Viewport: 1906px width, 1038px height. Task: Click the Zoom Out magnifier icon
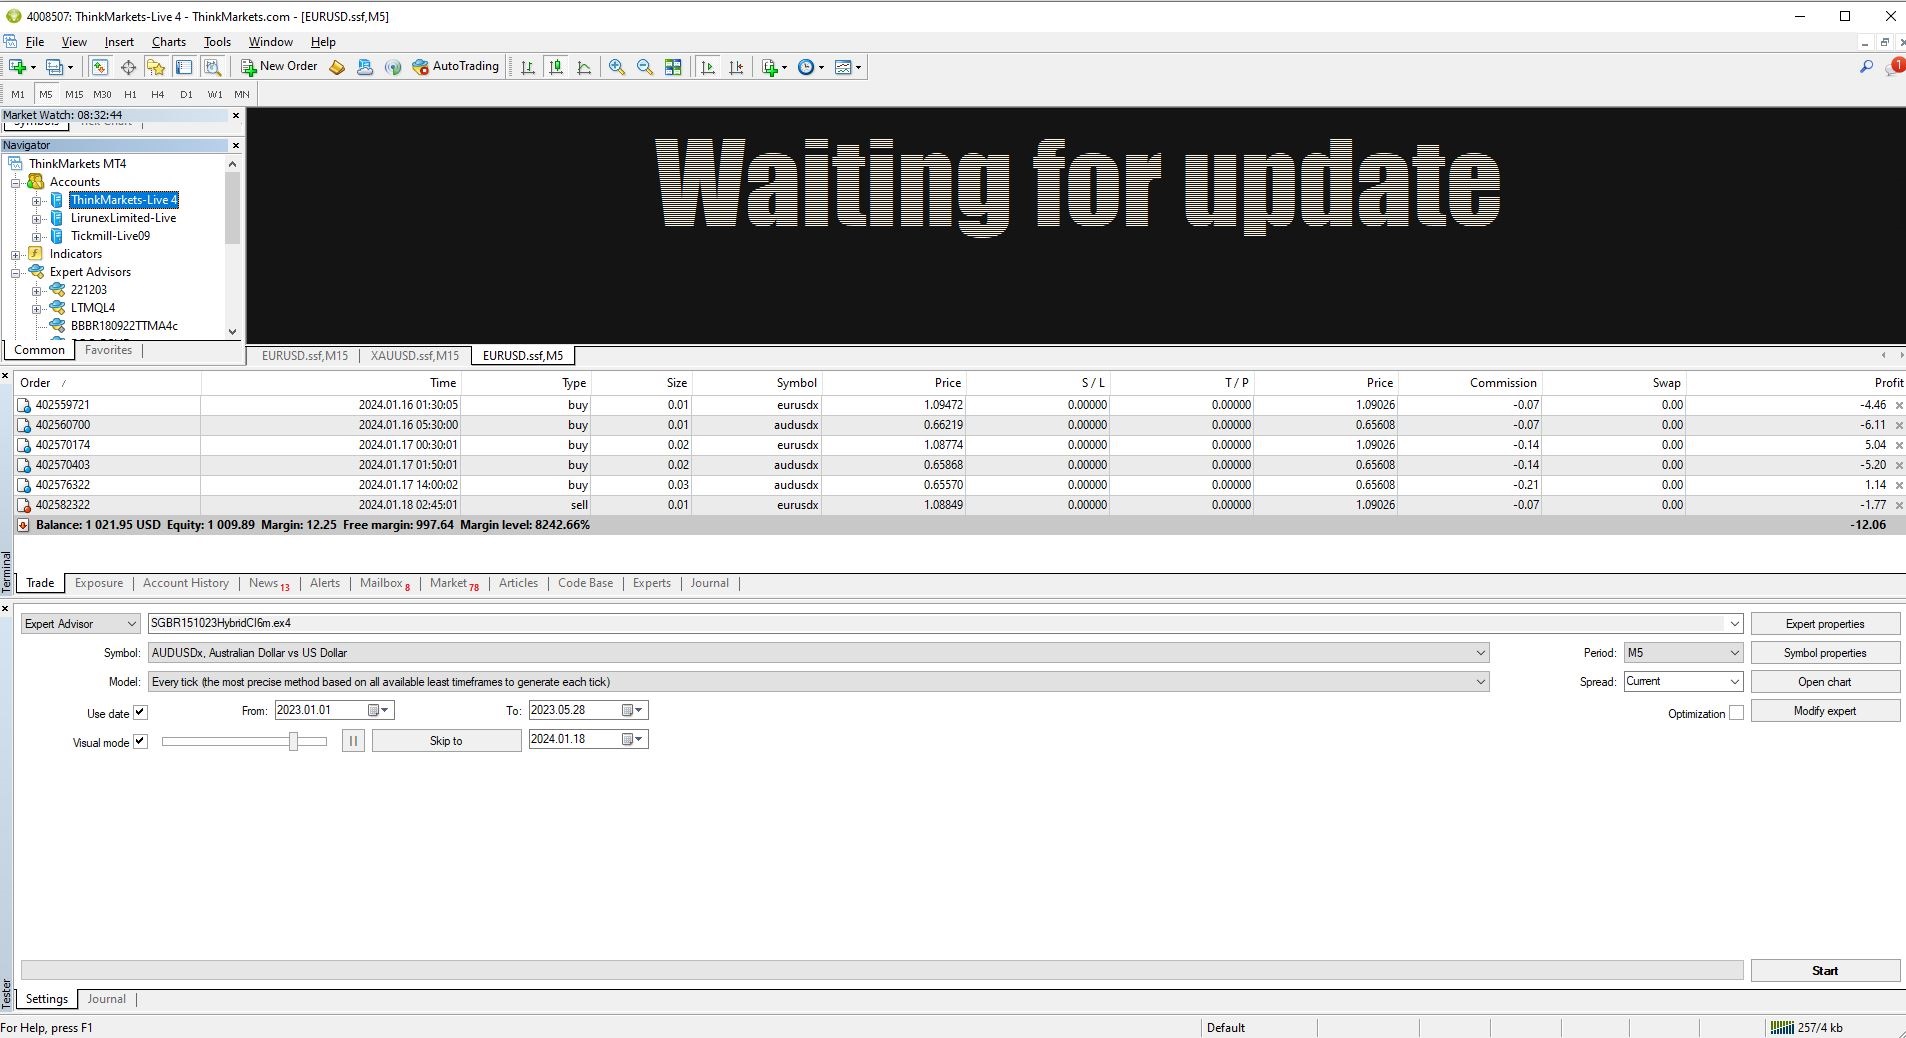point(645,67)
